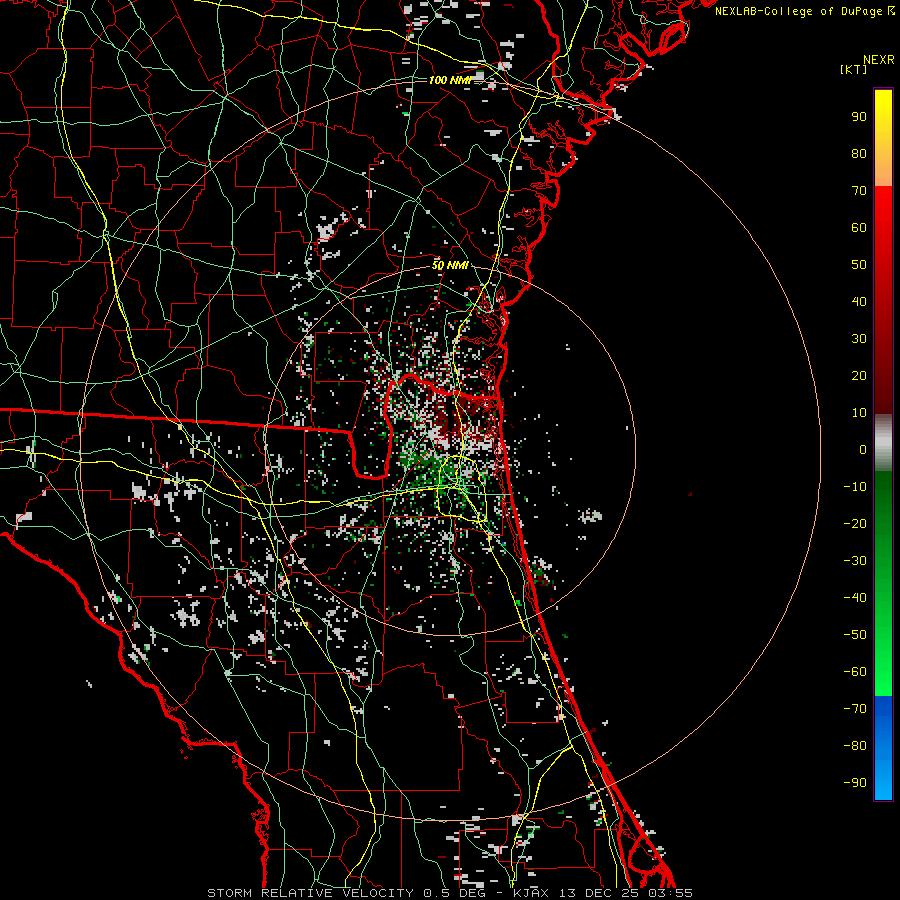The height and width of the screenshot is (900, 900).
Task: Select the -40 value on the velocity scale
Action: coord(855,598)
